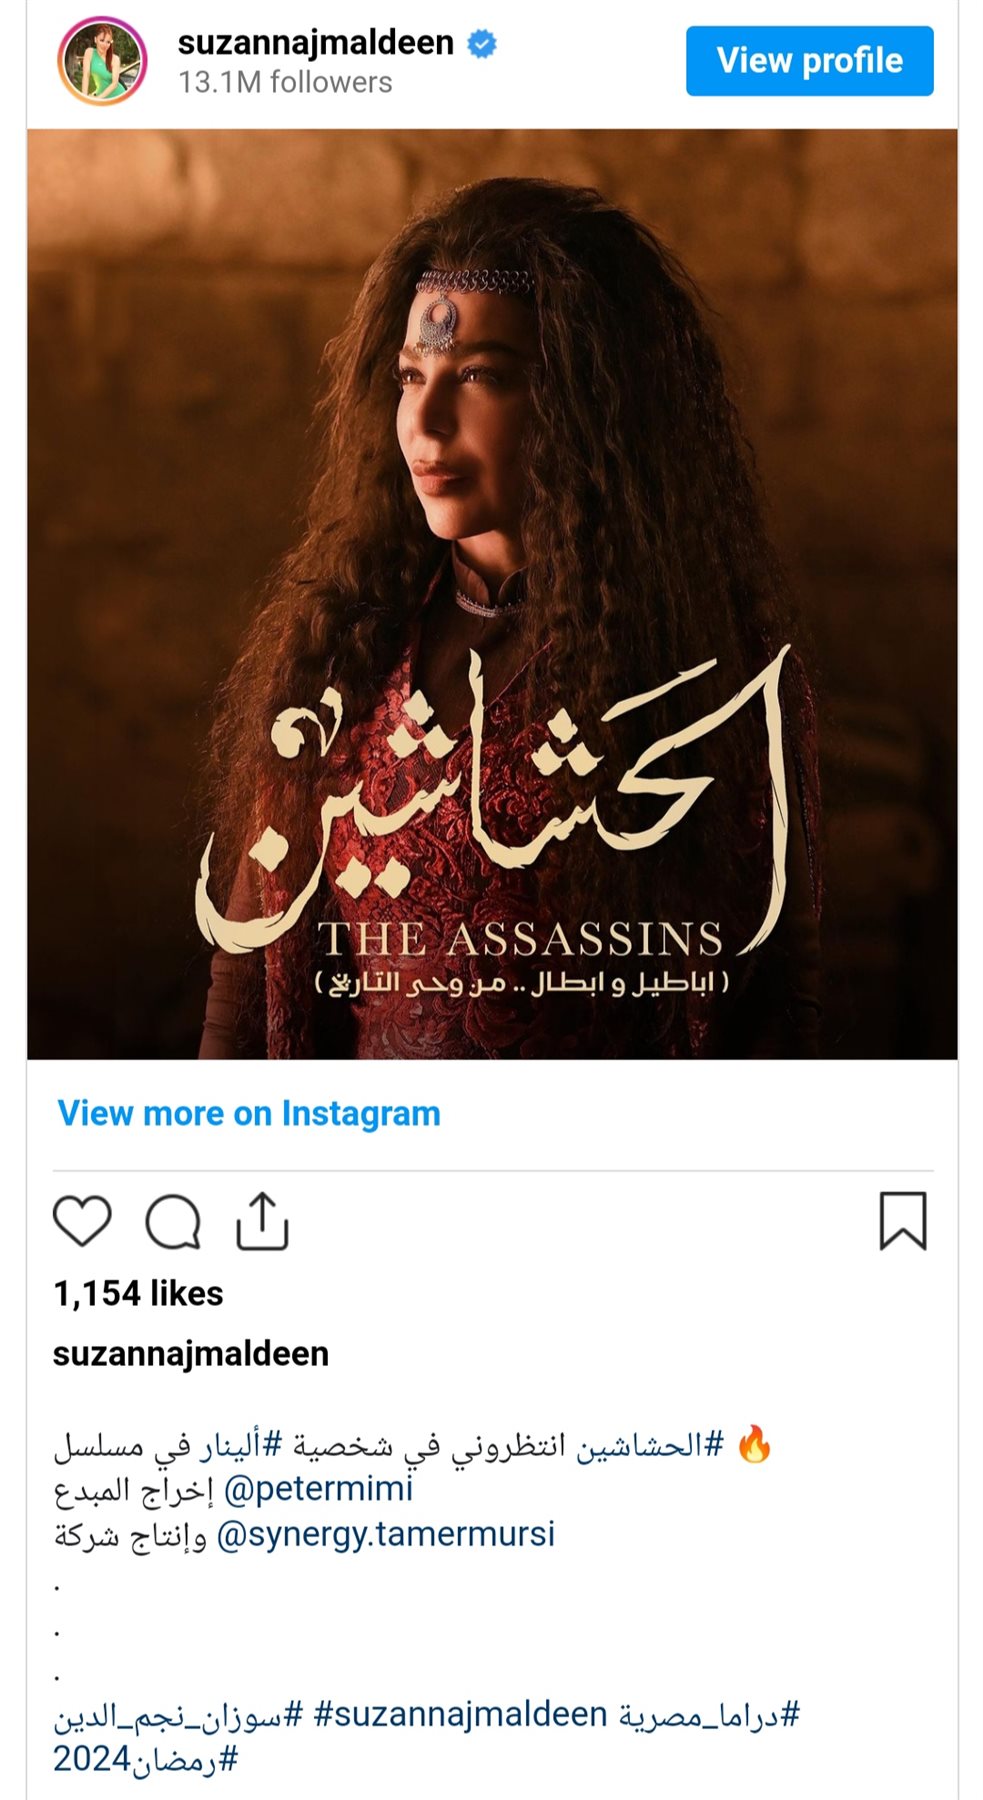Image resolution: width=983 pixels, height=1800 pixels.
Task: Open the @synergy.tamermursi mention
Action: (385, 1534)
